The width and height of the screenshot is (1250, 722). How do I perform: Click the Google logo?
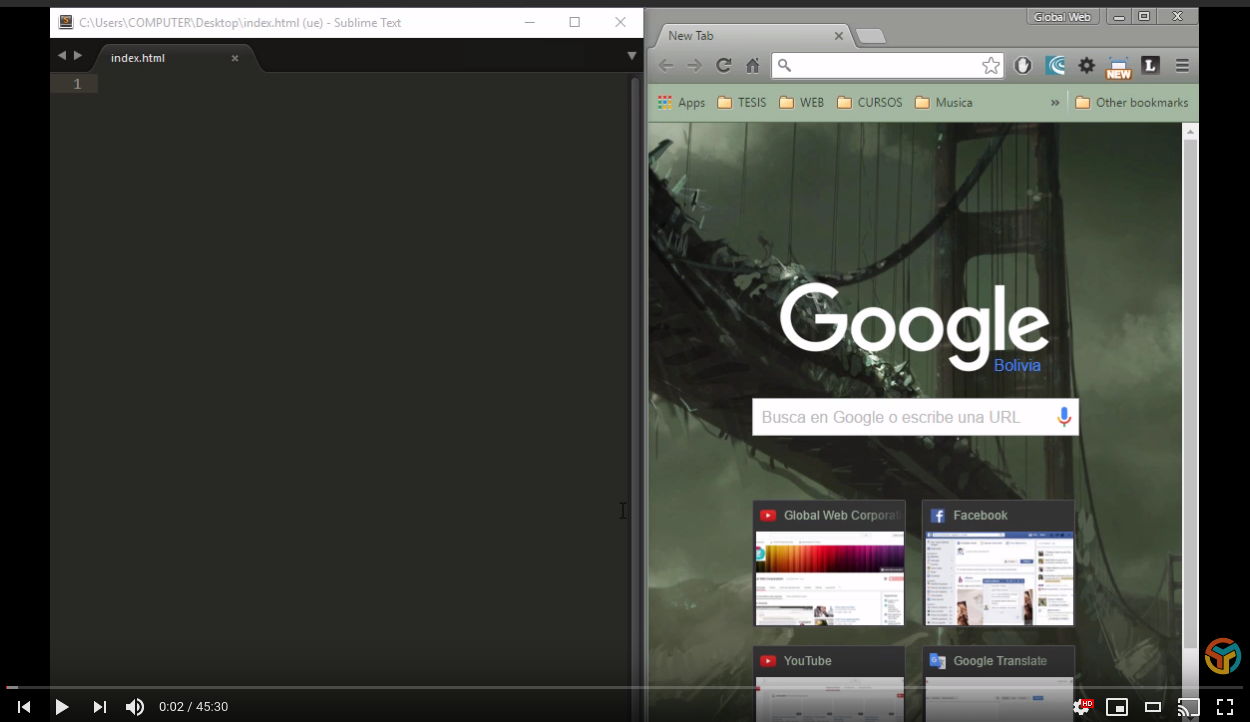[914, 326]
